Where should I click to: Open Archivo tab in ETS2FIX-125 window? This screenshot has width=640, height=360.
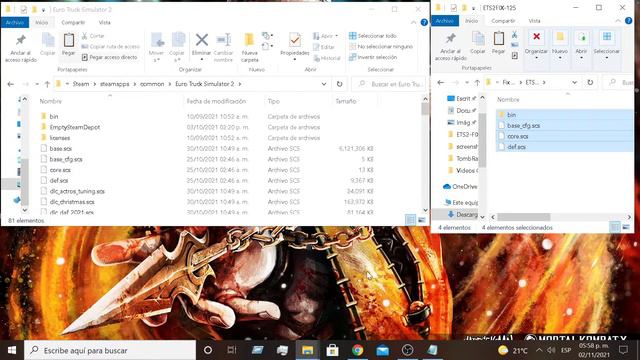[x=445, y=21]
